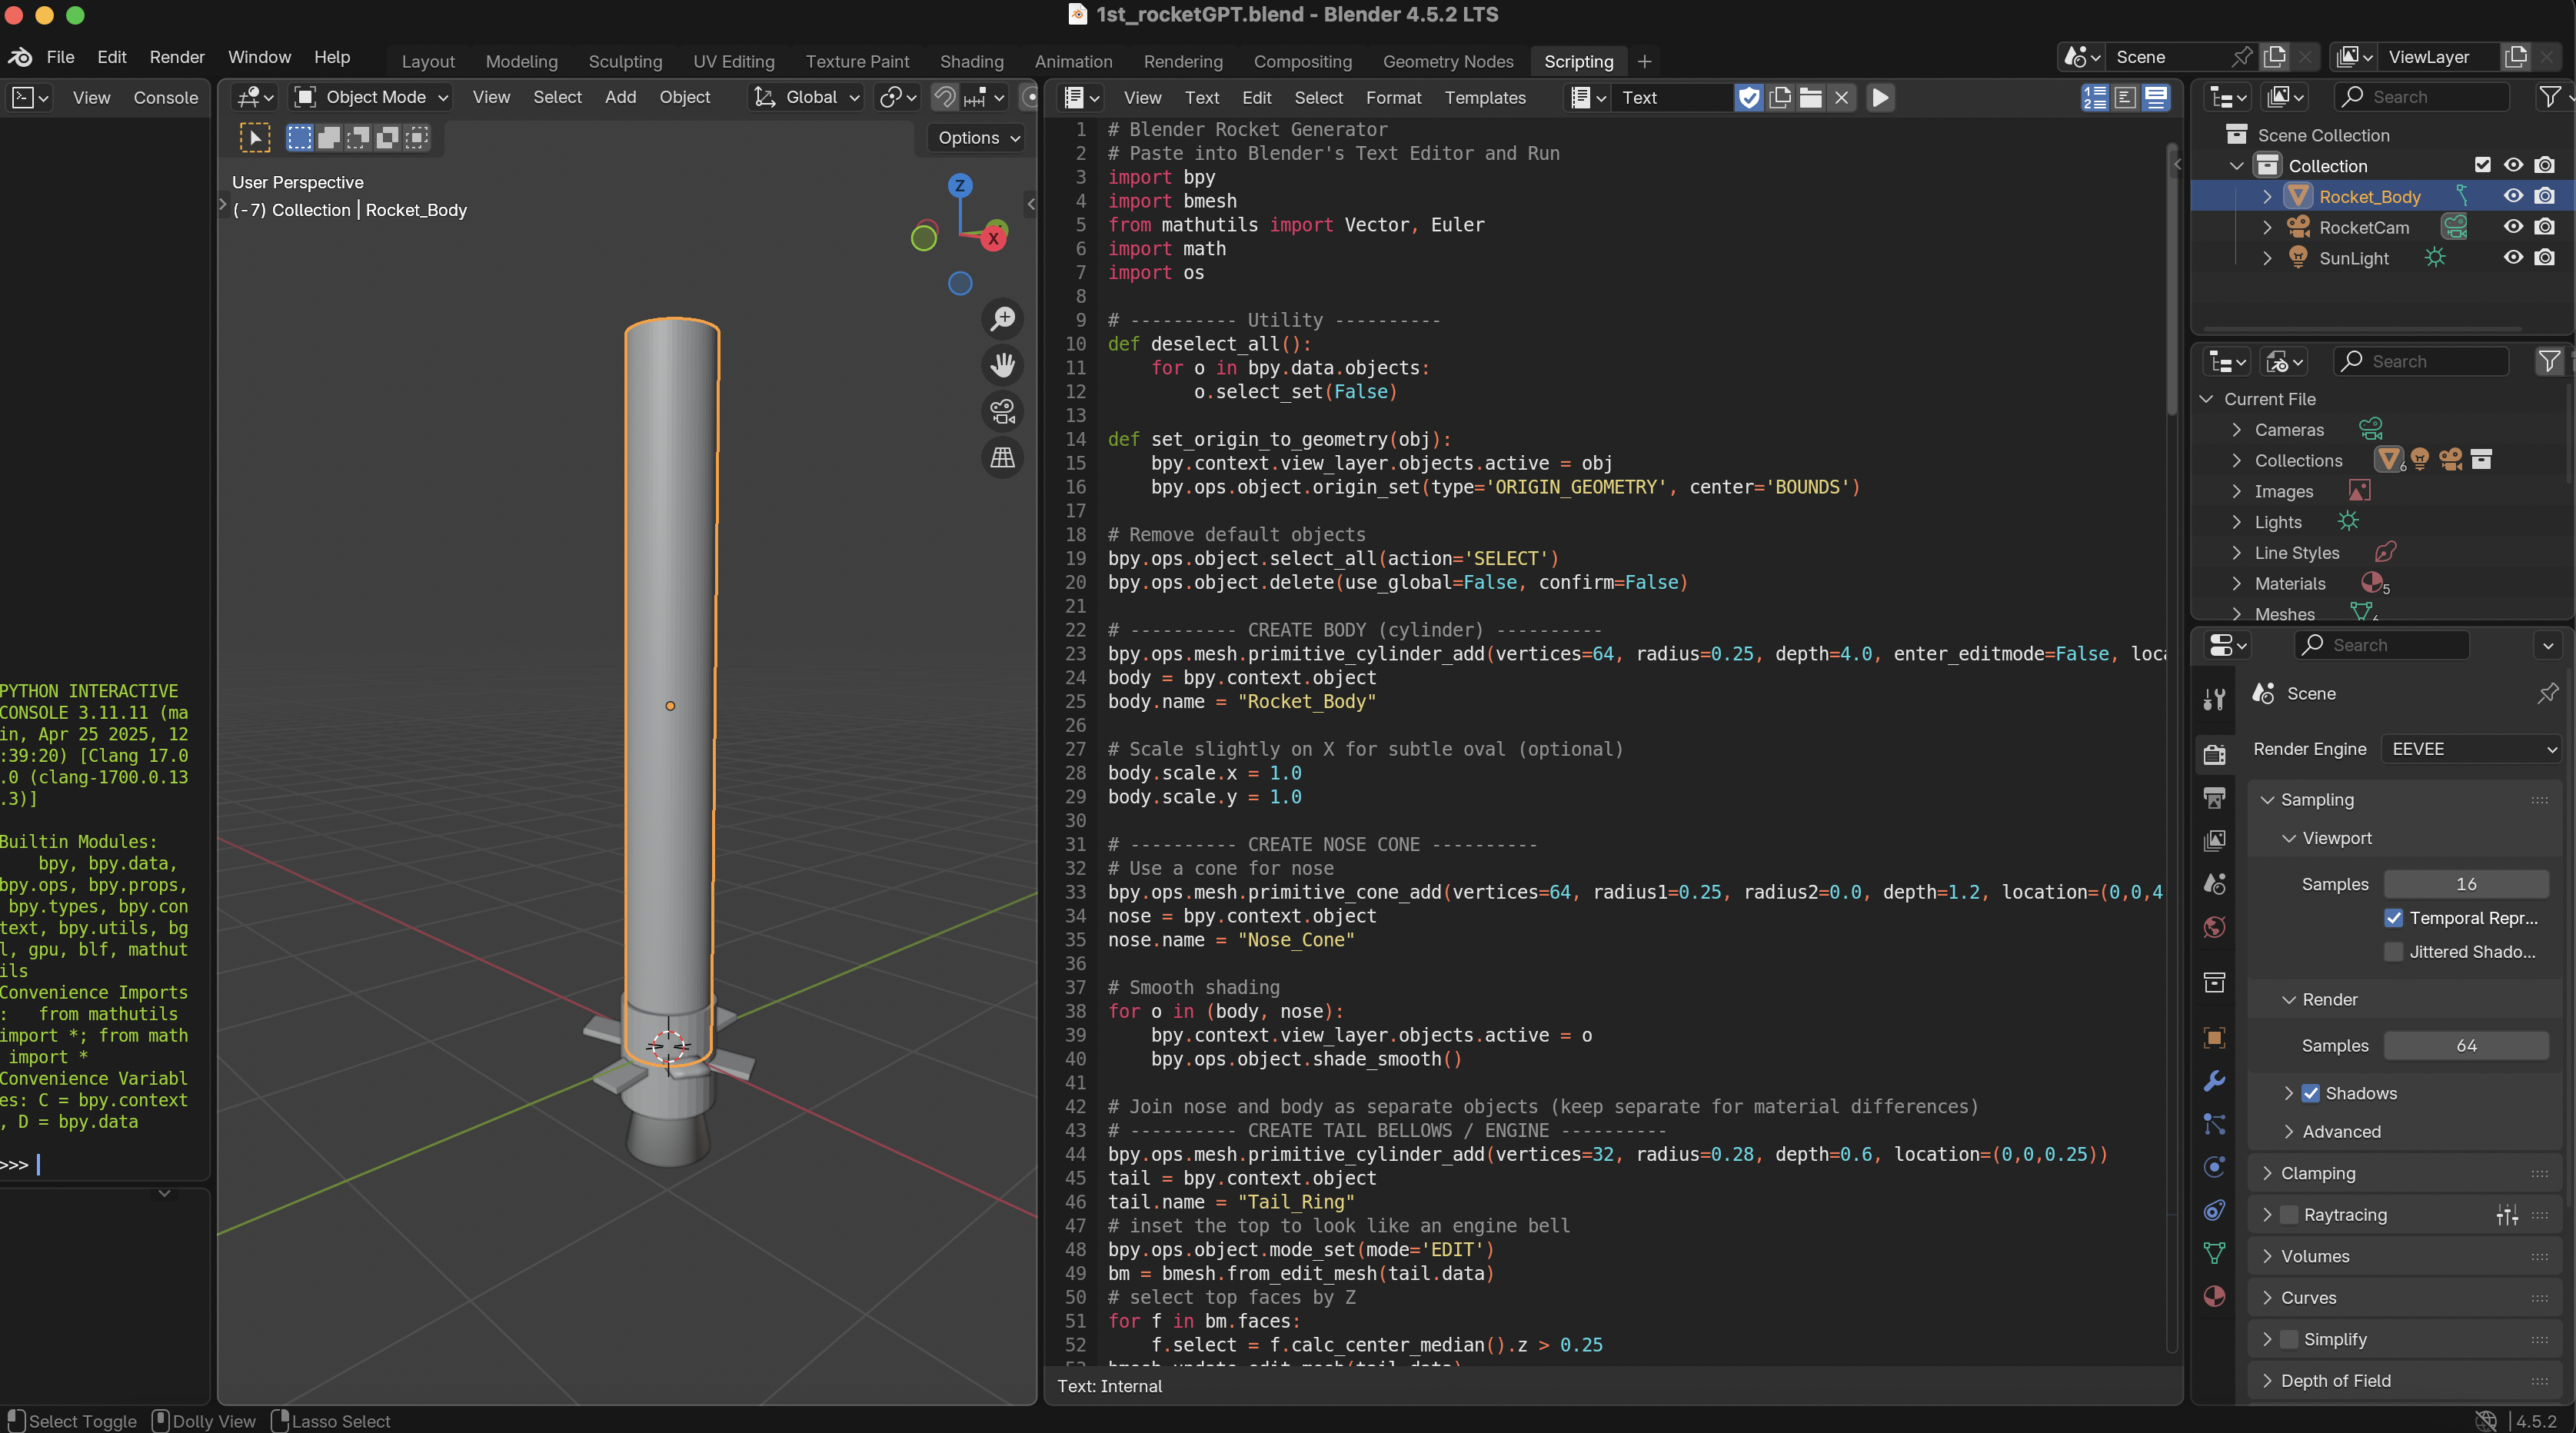This screenshot has height=1433, width=2576.
Task: Click the pan view hand icon
Action: click(x=1002, y=365)
